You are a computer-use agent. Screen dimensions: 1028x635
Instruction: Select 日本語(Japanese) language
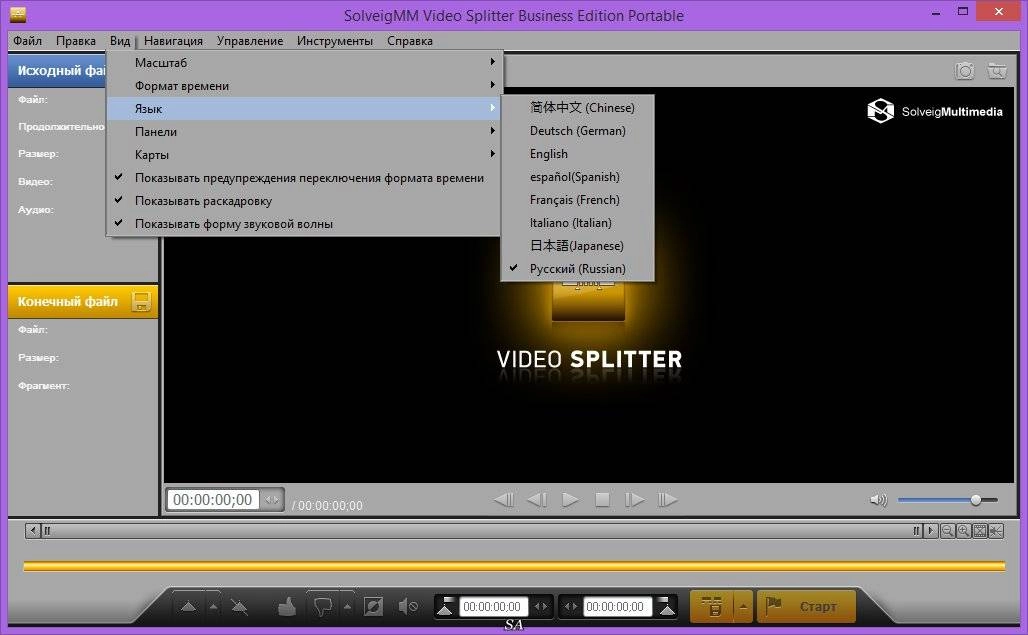click(x=577, y=245)
